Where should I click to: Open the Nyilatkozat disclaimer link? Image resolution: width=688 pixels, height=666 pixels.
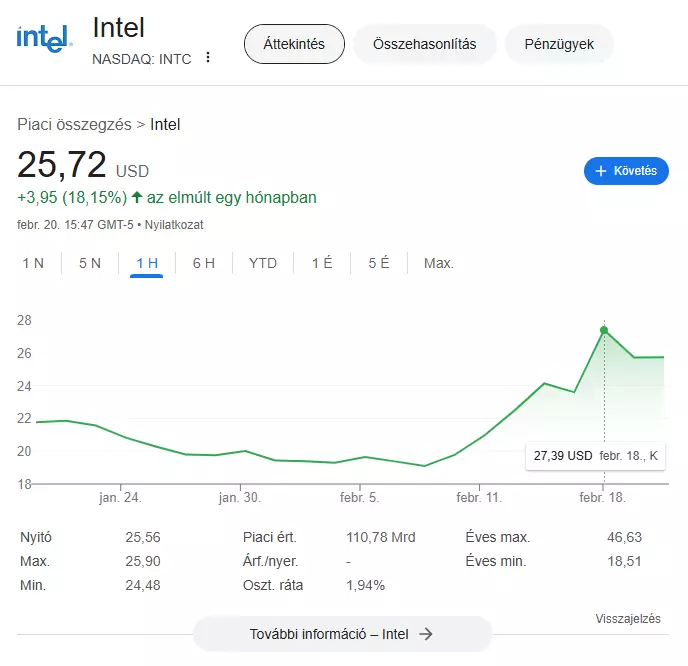point(174,225)
